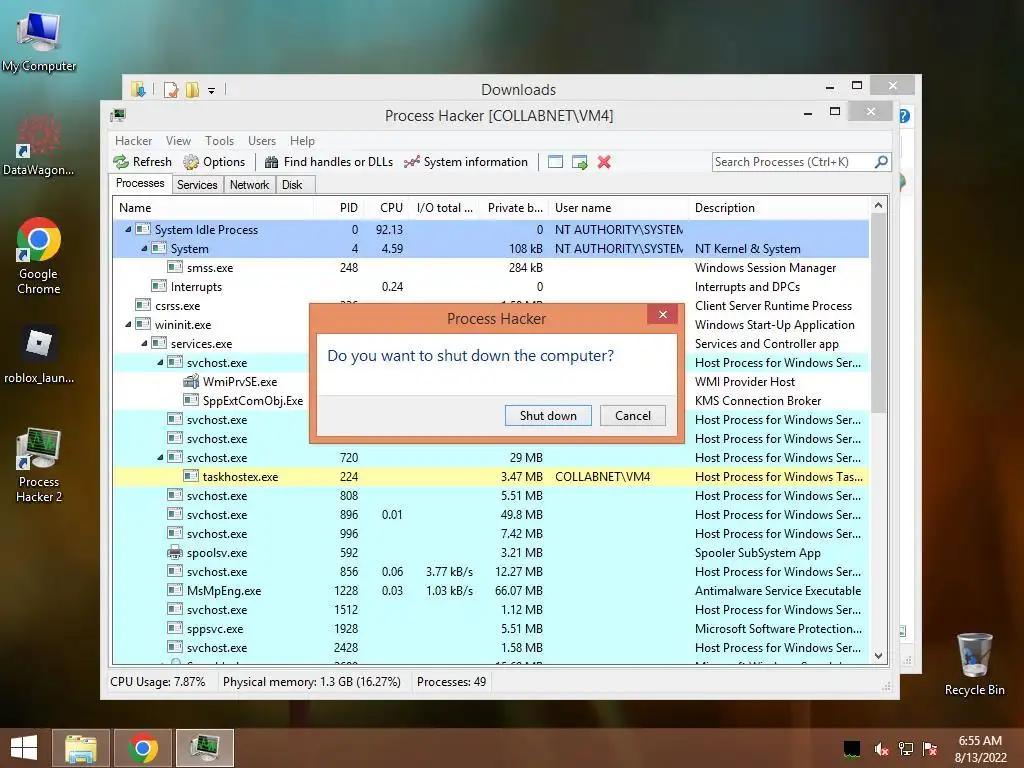Click Cancel in the shutdown dialog
This screenshot has height=768, width=1024.
point(633,415)
